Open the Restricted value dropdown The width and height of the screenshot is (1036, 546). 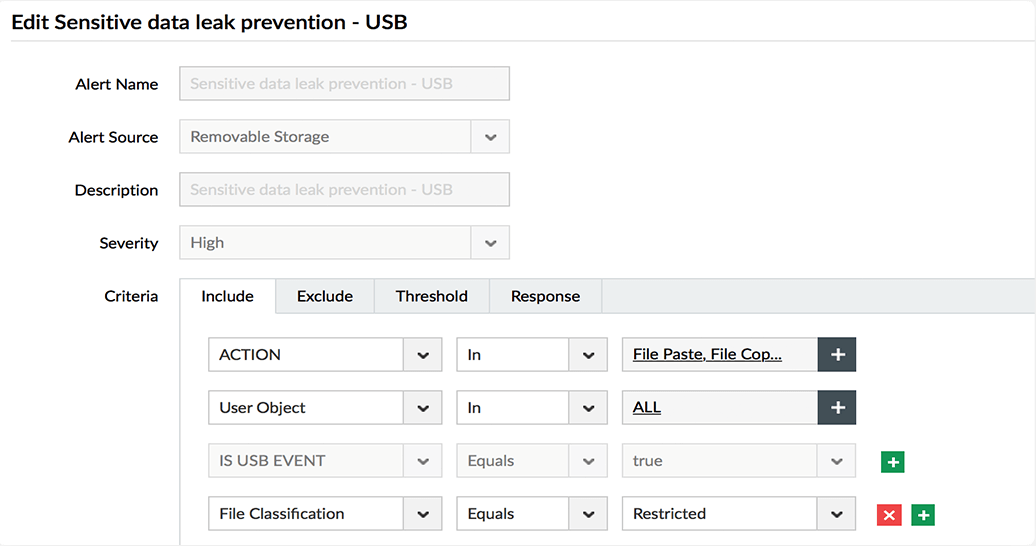[836, 514]
